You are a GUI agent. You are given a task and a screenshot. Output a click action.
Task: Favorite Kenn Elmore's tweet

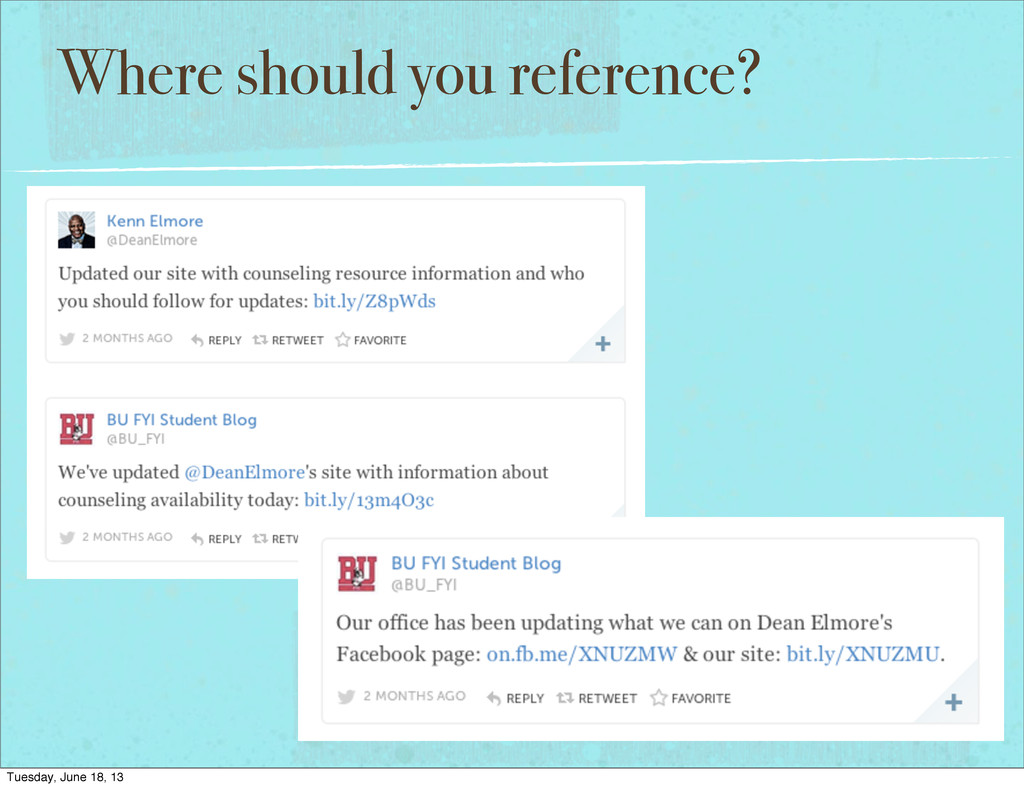tap(380, 340)
